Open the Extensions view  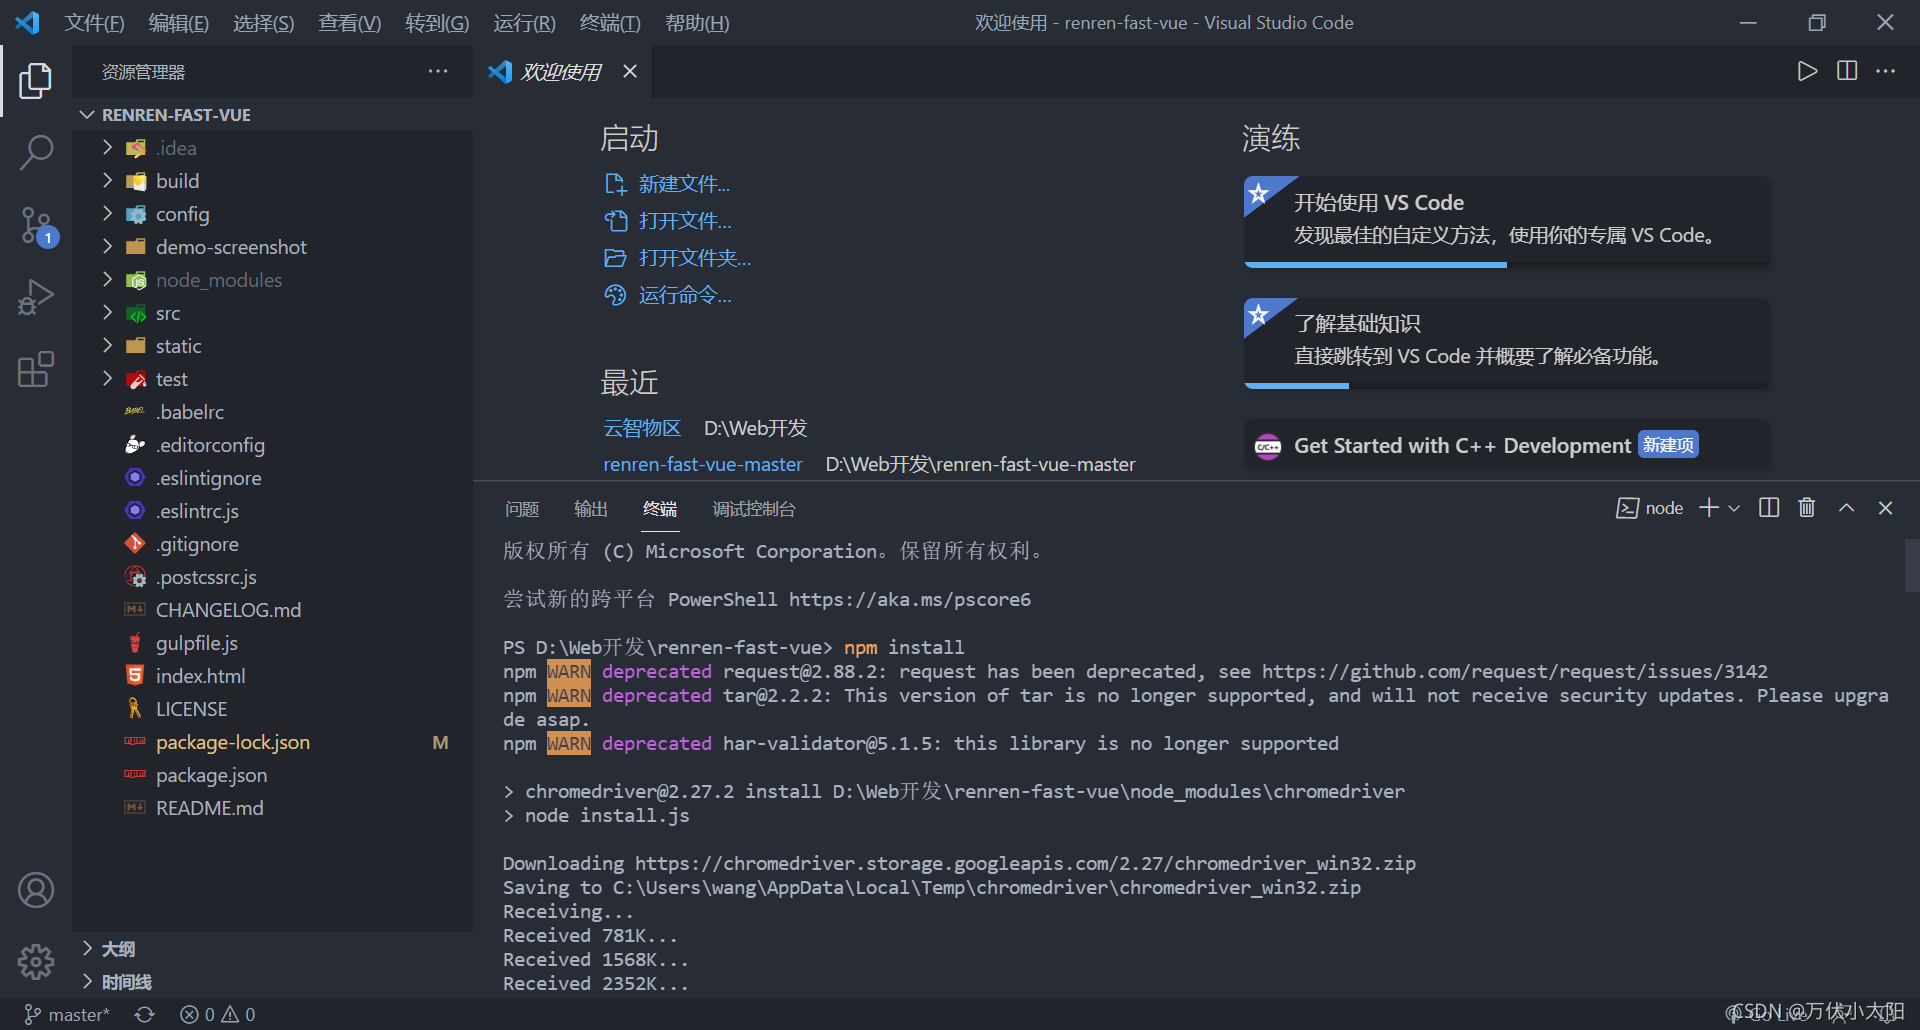pos(36,370)
